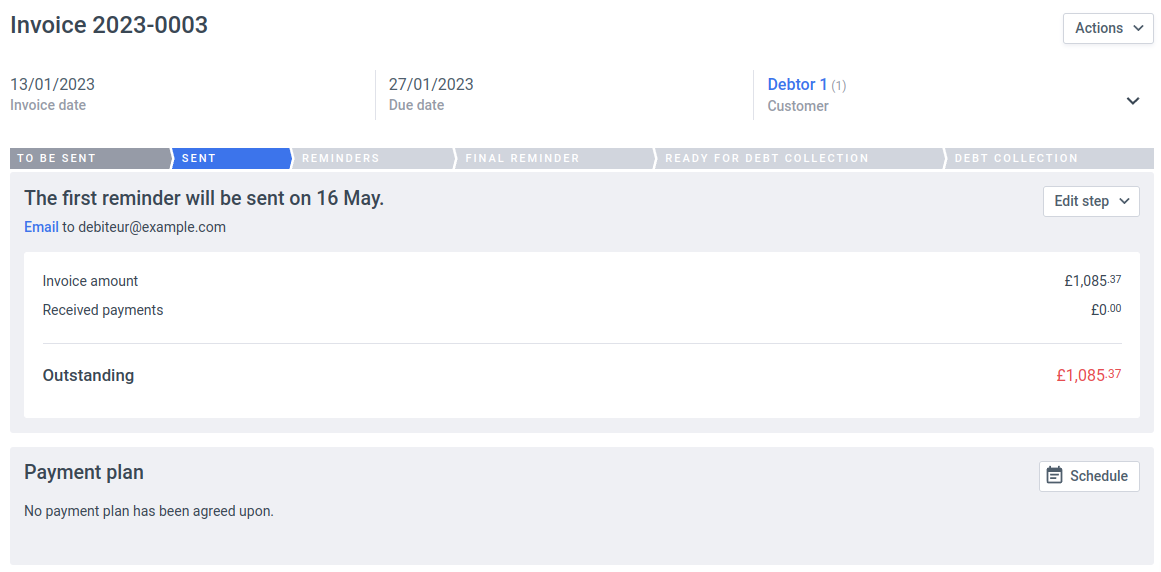Screen dimensions: 1161x572
Task: Expand the customer details chevron
Action: (1133, 100)
